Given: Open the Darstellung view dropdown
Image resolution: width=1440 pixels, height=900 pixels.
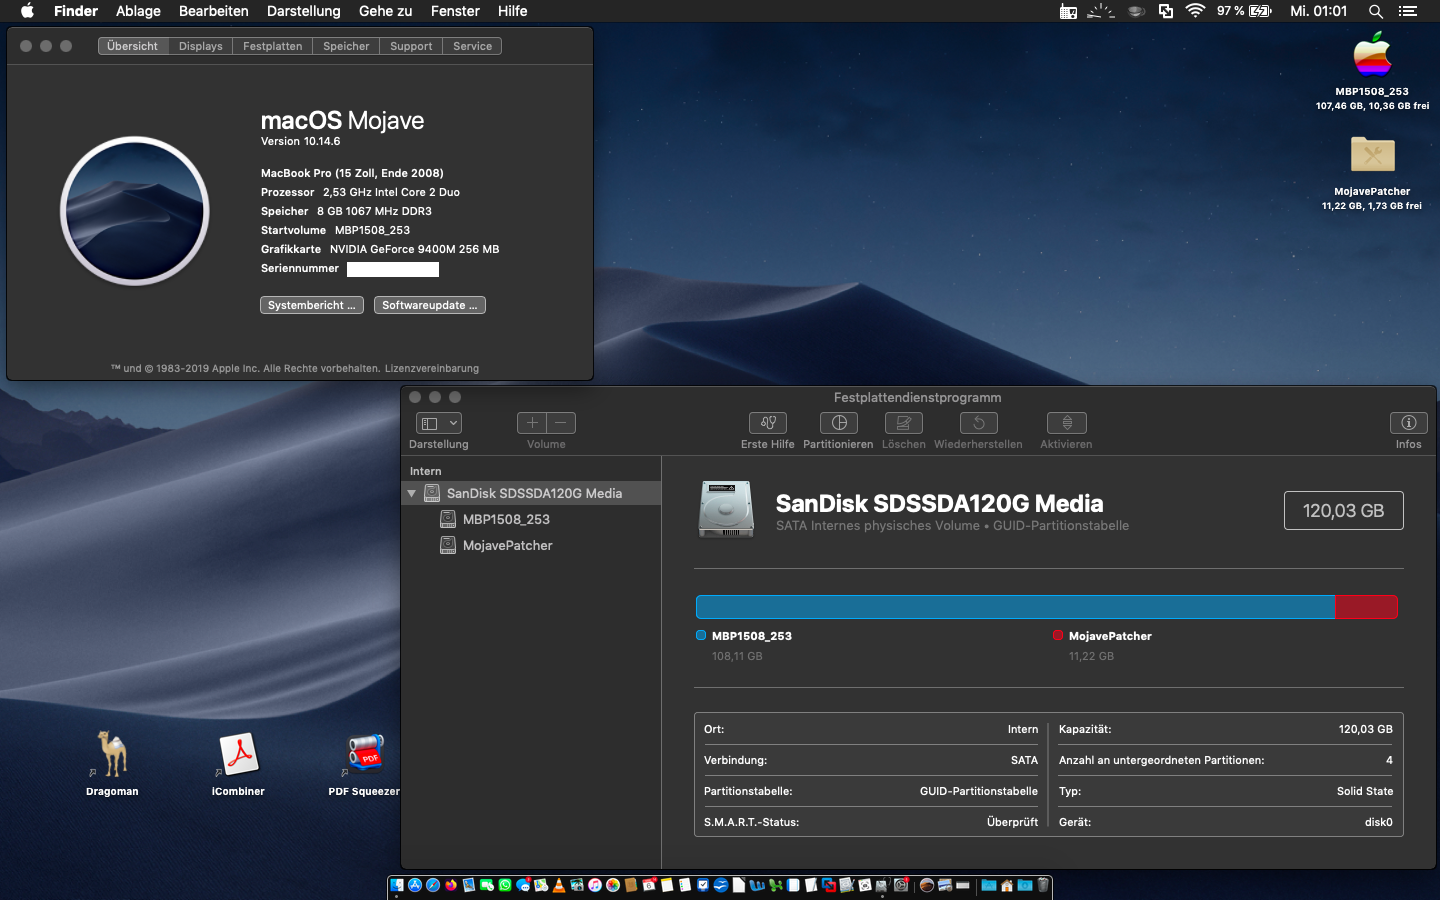Looking at the screenshot, I should pos(439,423).
